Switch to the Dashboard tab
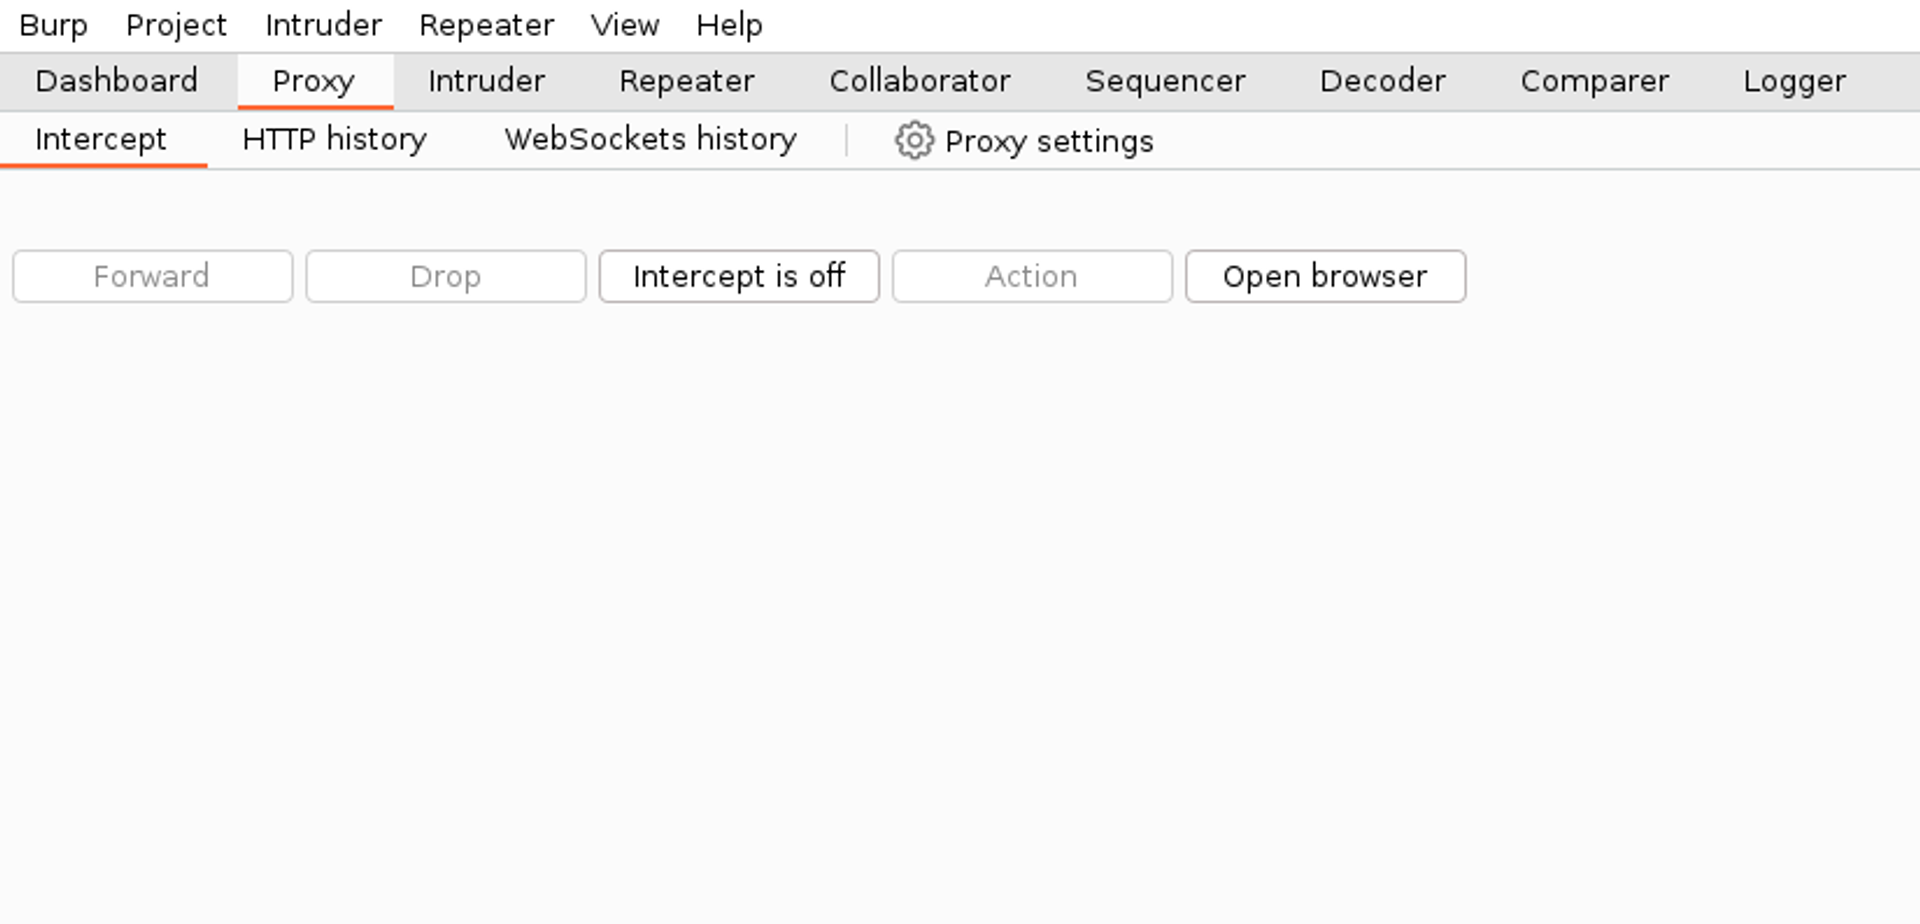Image resolution: width=1920 pixels, height=924 pixels. click(x=117, y=81)
